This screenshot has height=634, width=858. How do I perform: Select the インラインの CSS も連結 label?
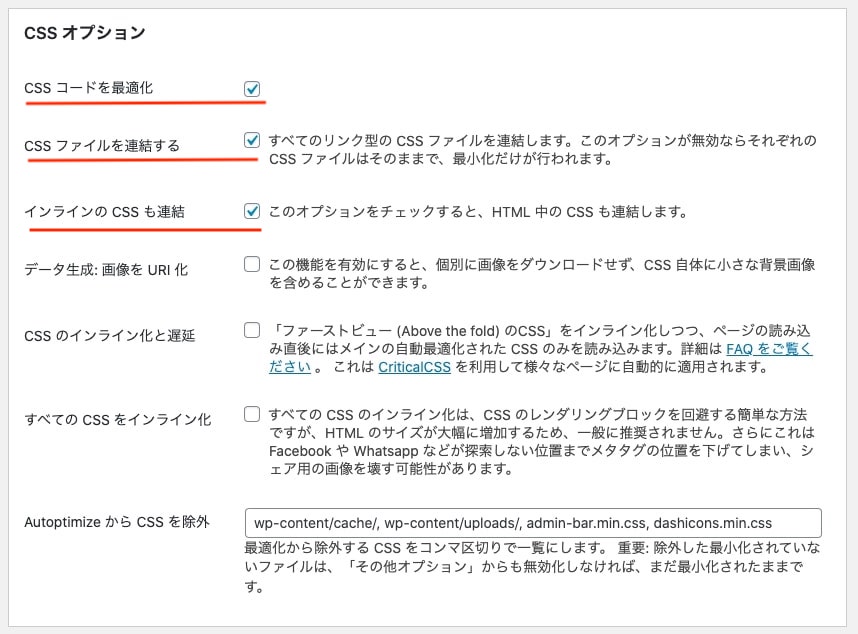coord(104,212)
